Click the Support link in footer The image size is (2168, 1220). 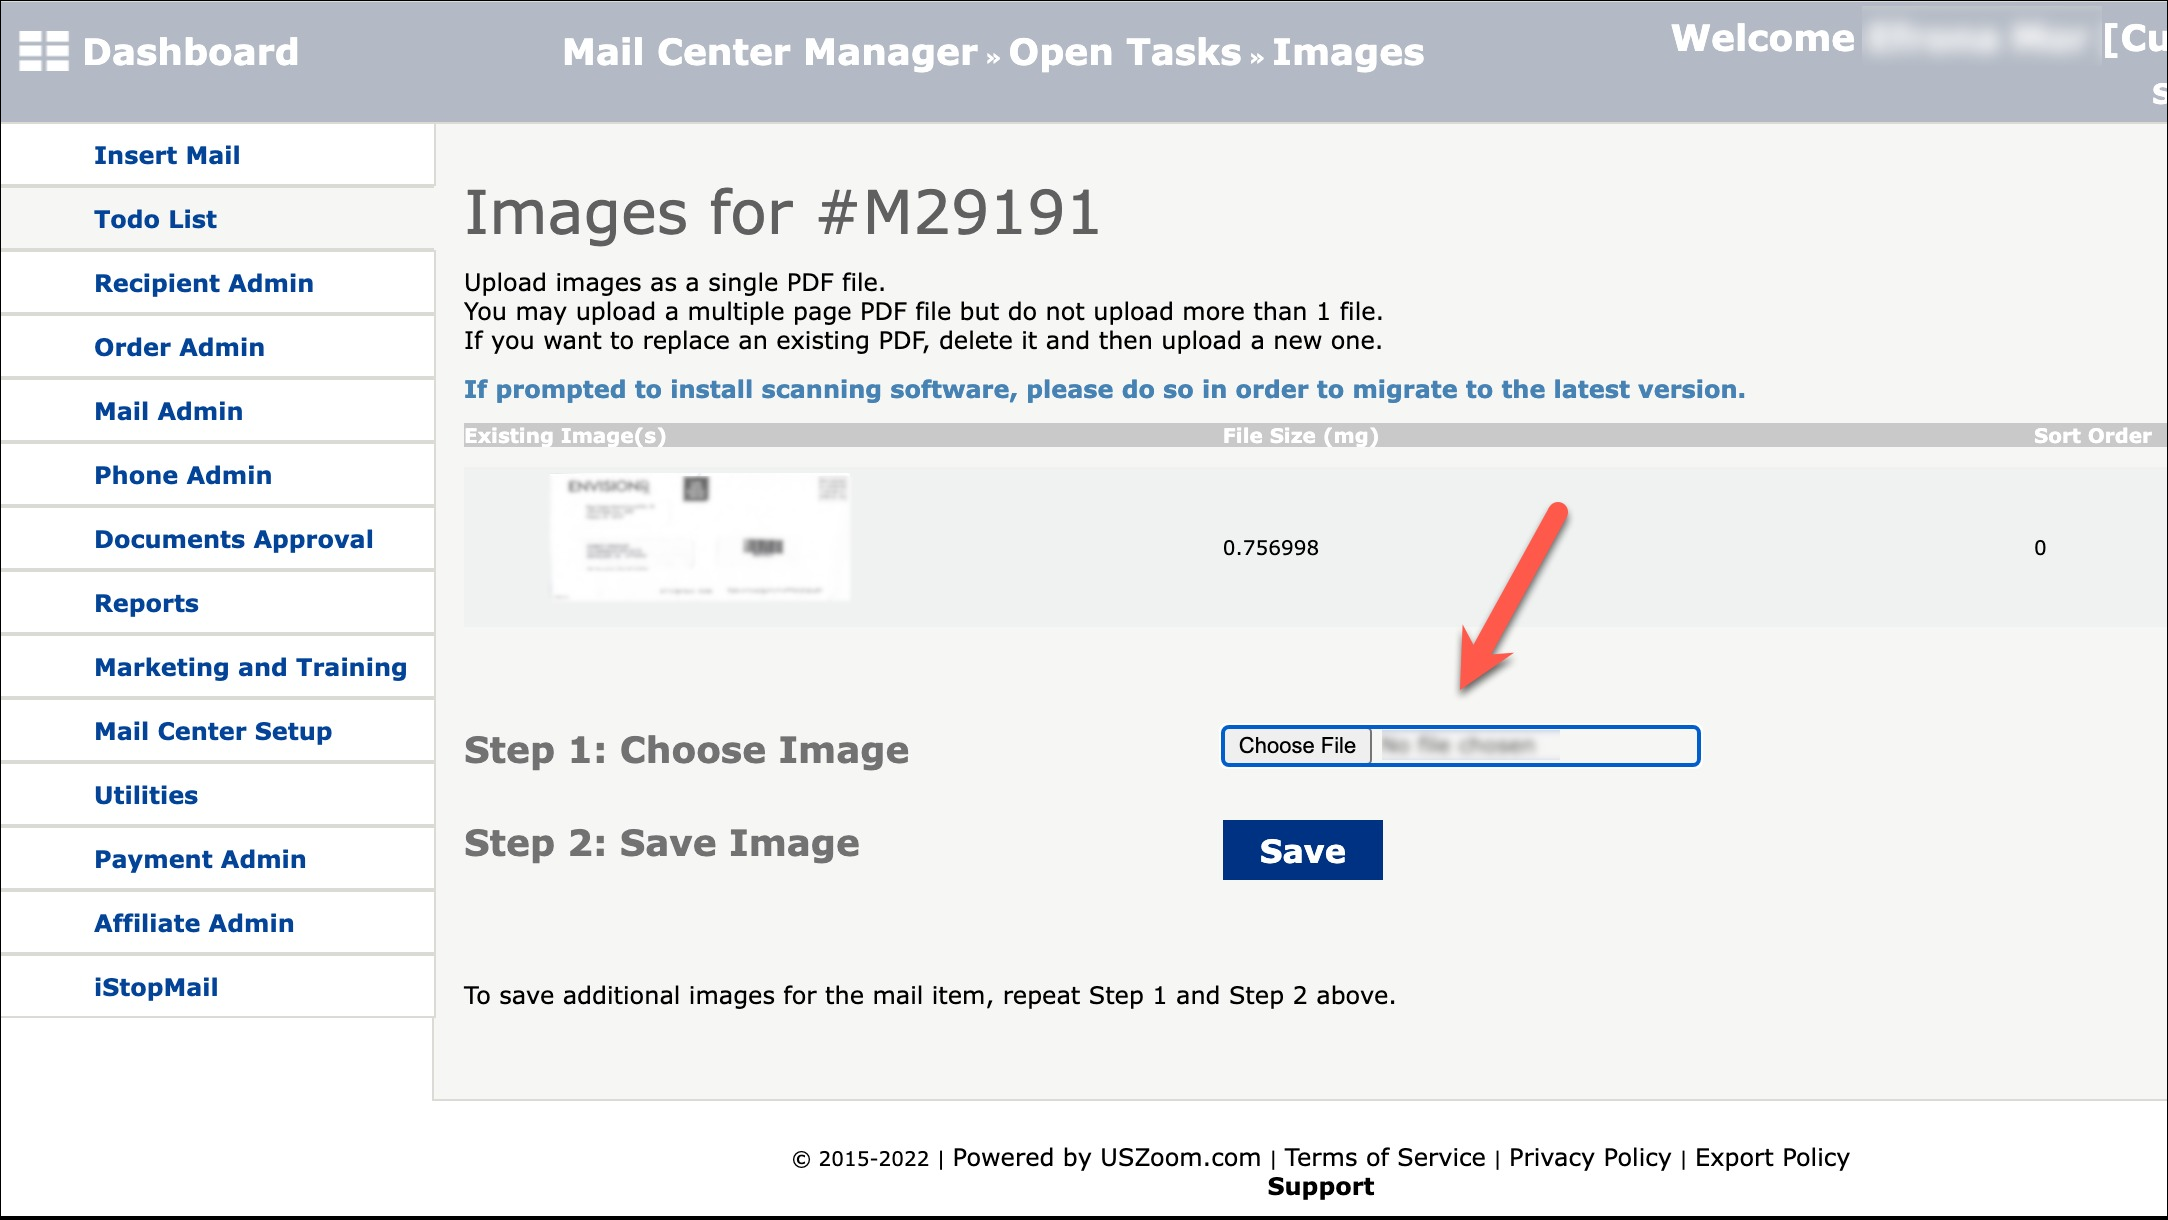[x=1320, y=1187]
